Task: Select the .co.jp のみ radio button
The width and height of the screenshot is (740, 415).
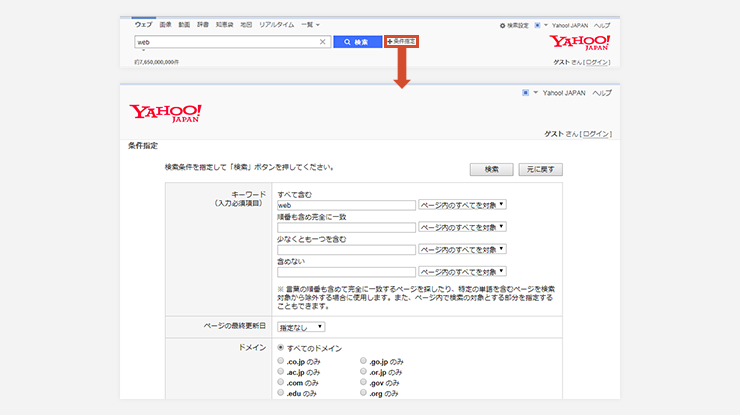Action: tap(280, 360)
